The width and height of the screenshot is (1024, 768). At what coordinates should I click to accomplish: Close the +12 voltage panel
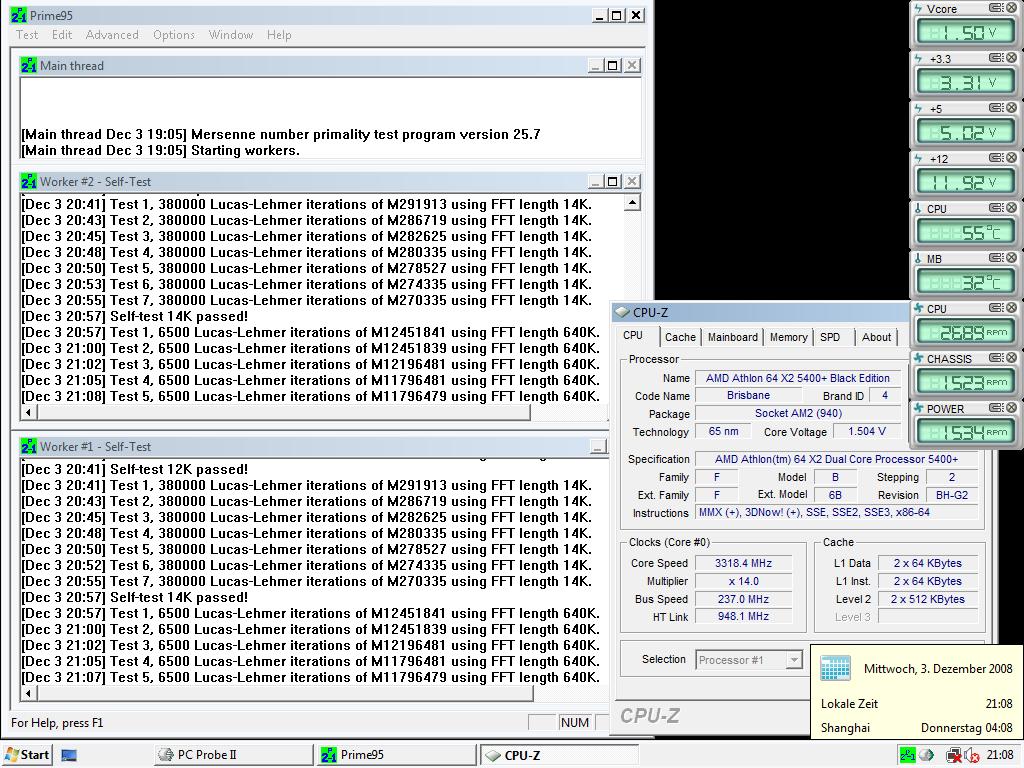click(x=1011, y=157)
